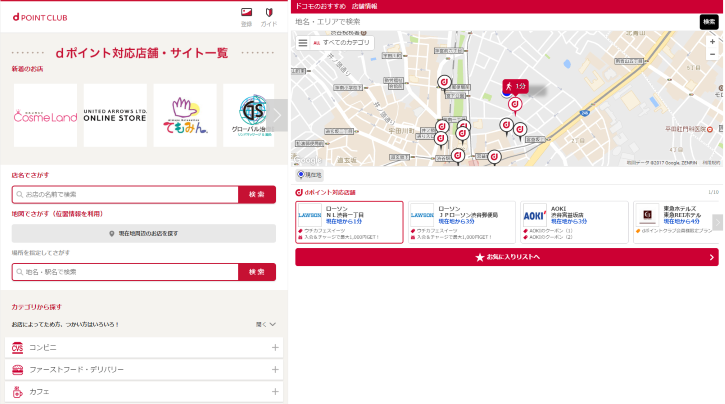Viewport: 725px width, 404px height.
Task: Expand the ファーストフード・デリバリー category
Action: (144, 370)
